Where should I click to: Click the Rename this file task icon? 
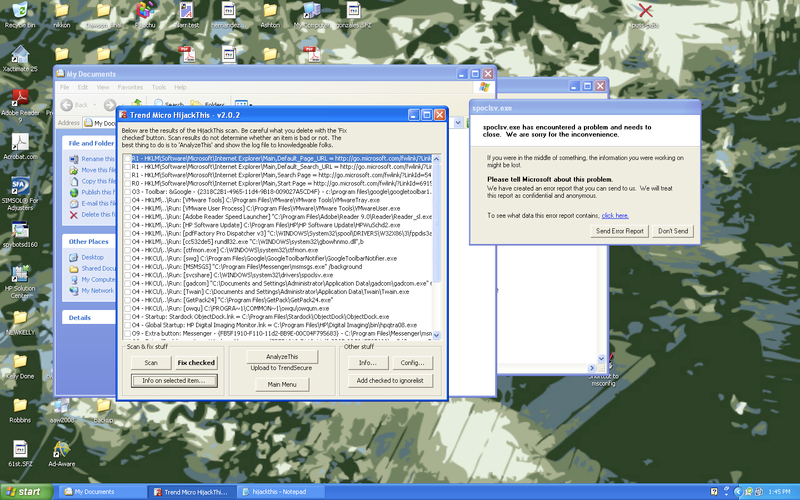point(73,159)
